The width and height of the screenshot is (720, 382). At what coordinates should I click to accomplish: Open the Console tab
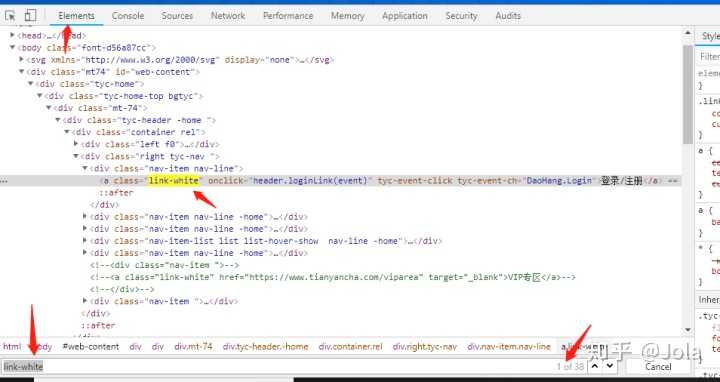pos(128,16)
